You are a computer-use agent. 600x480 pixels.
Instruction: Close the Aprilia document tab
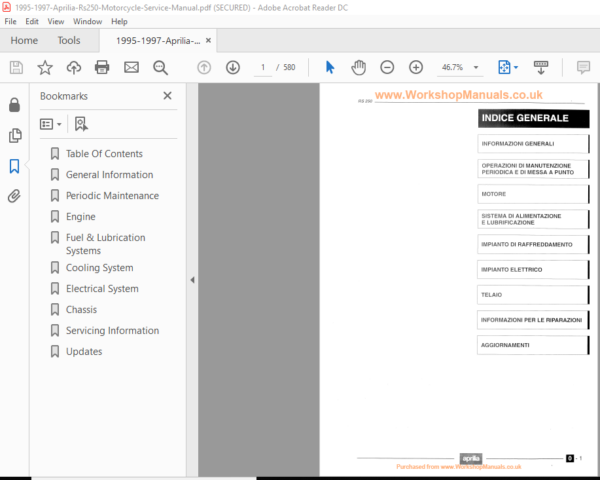click(209, 40)
